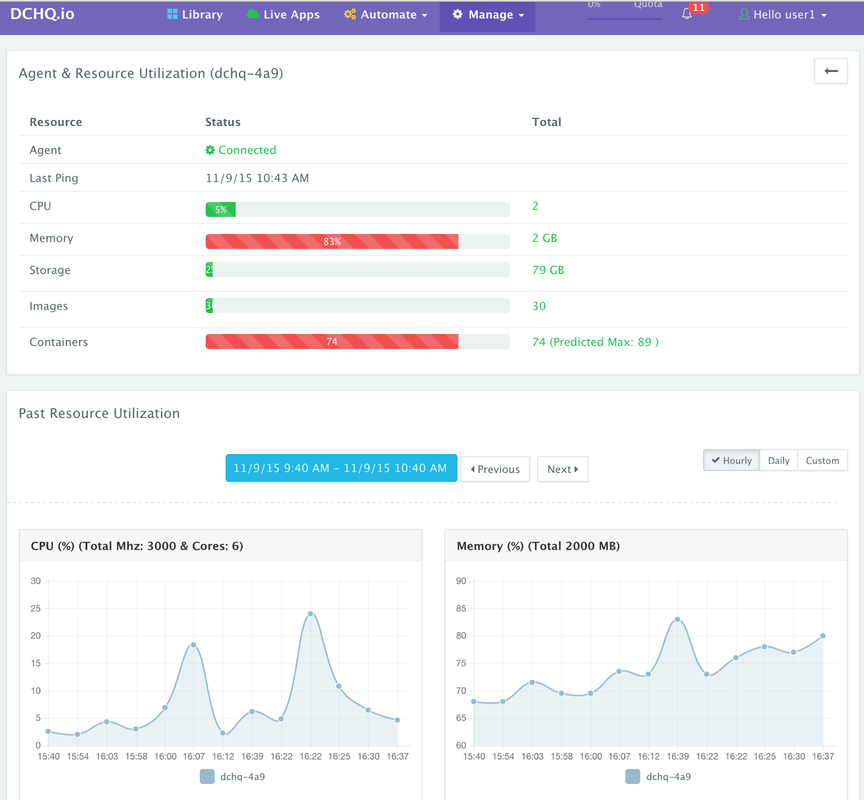This screenshot has width=864, height=800.
Task: Click the Previous time range button
Action: point(495,469)
